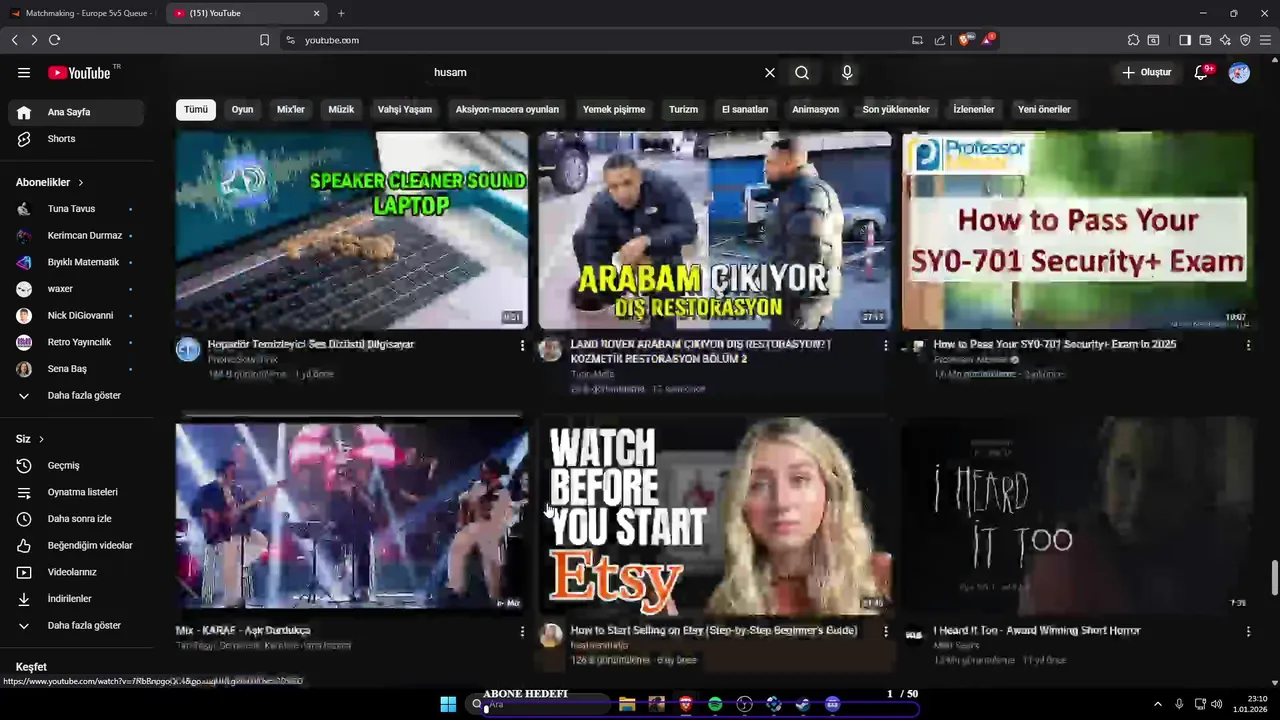
Task: Select the Müzik filter chip
Action: [x=342, y=109]
